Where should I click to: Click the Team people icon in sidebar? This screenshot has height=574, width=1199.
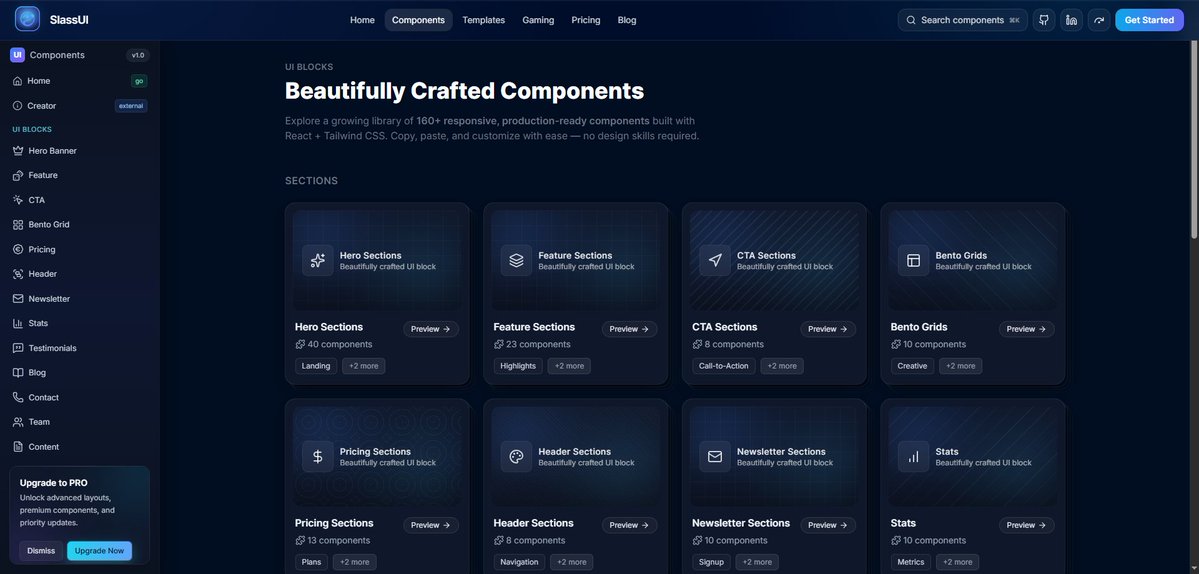pyautogui.click(x=18, y=422)
